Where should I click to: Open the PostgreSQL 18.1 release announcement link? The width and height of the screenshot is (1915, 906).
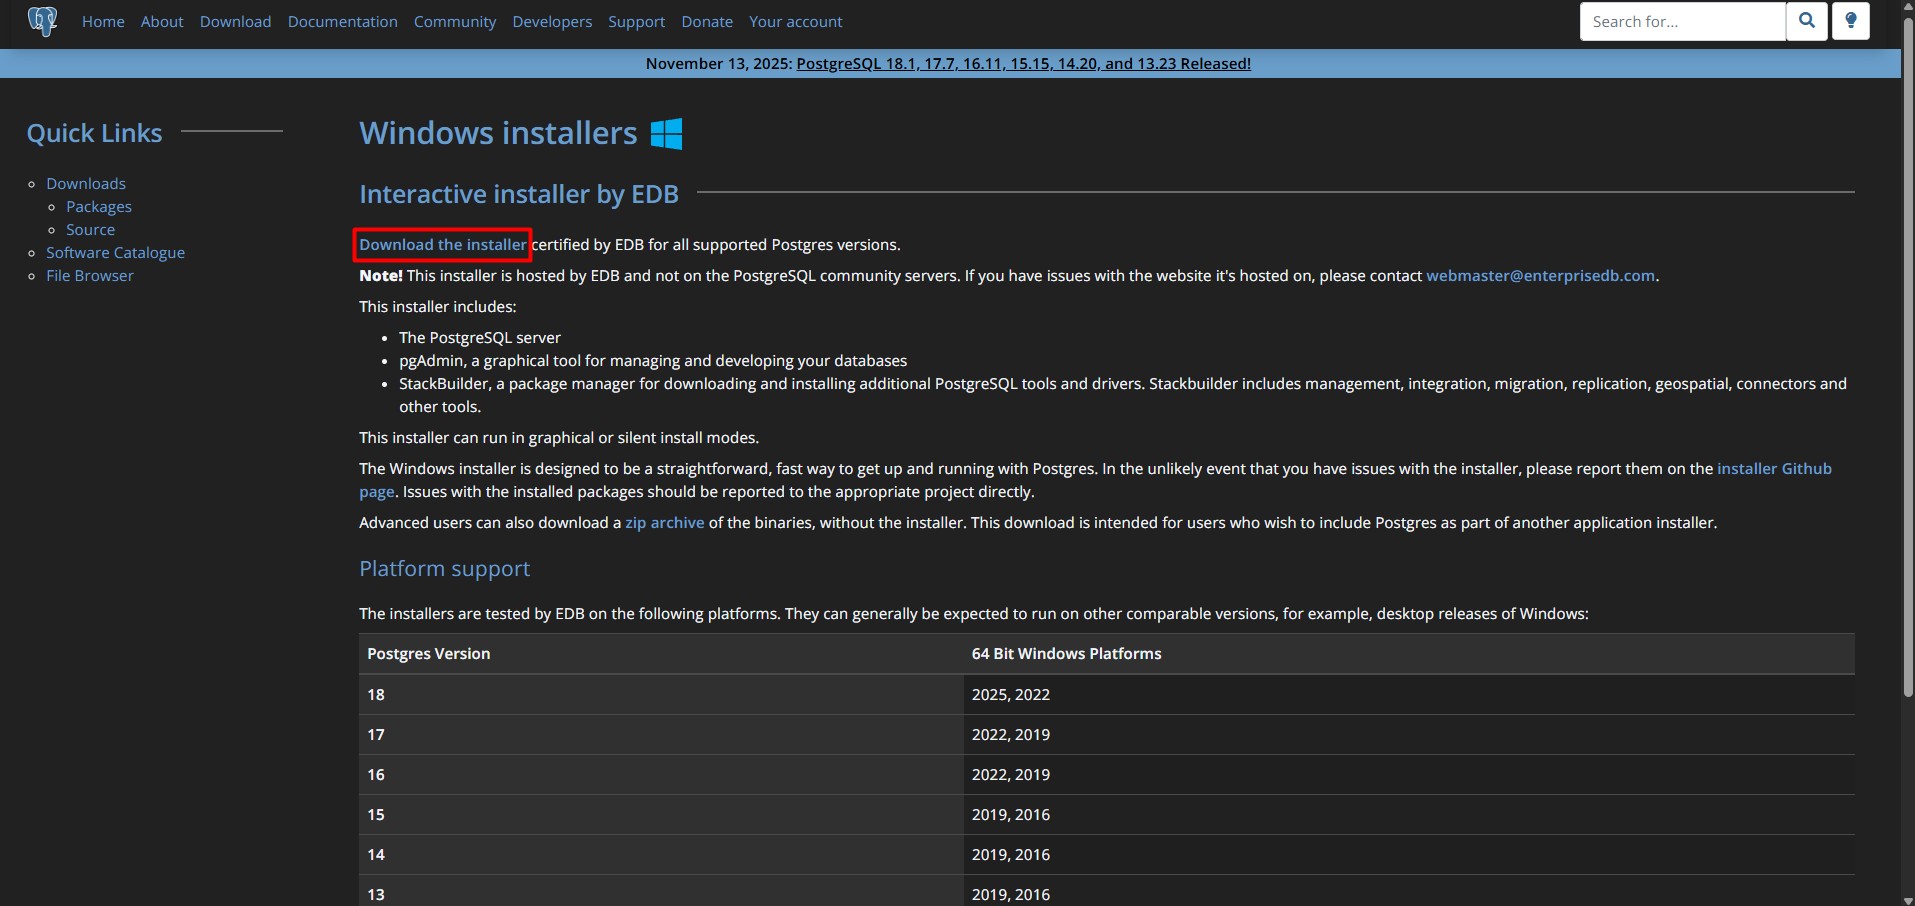pyautogui.click(x=1022, y=63)
